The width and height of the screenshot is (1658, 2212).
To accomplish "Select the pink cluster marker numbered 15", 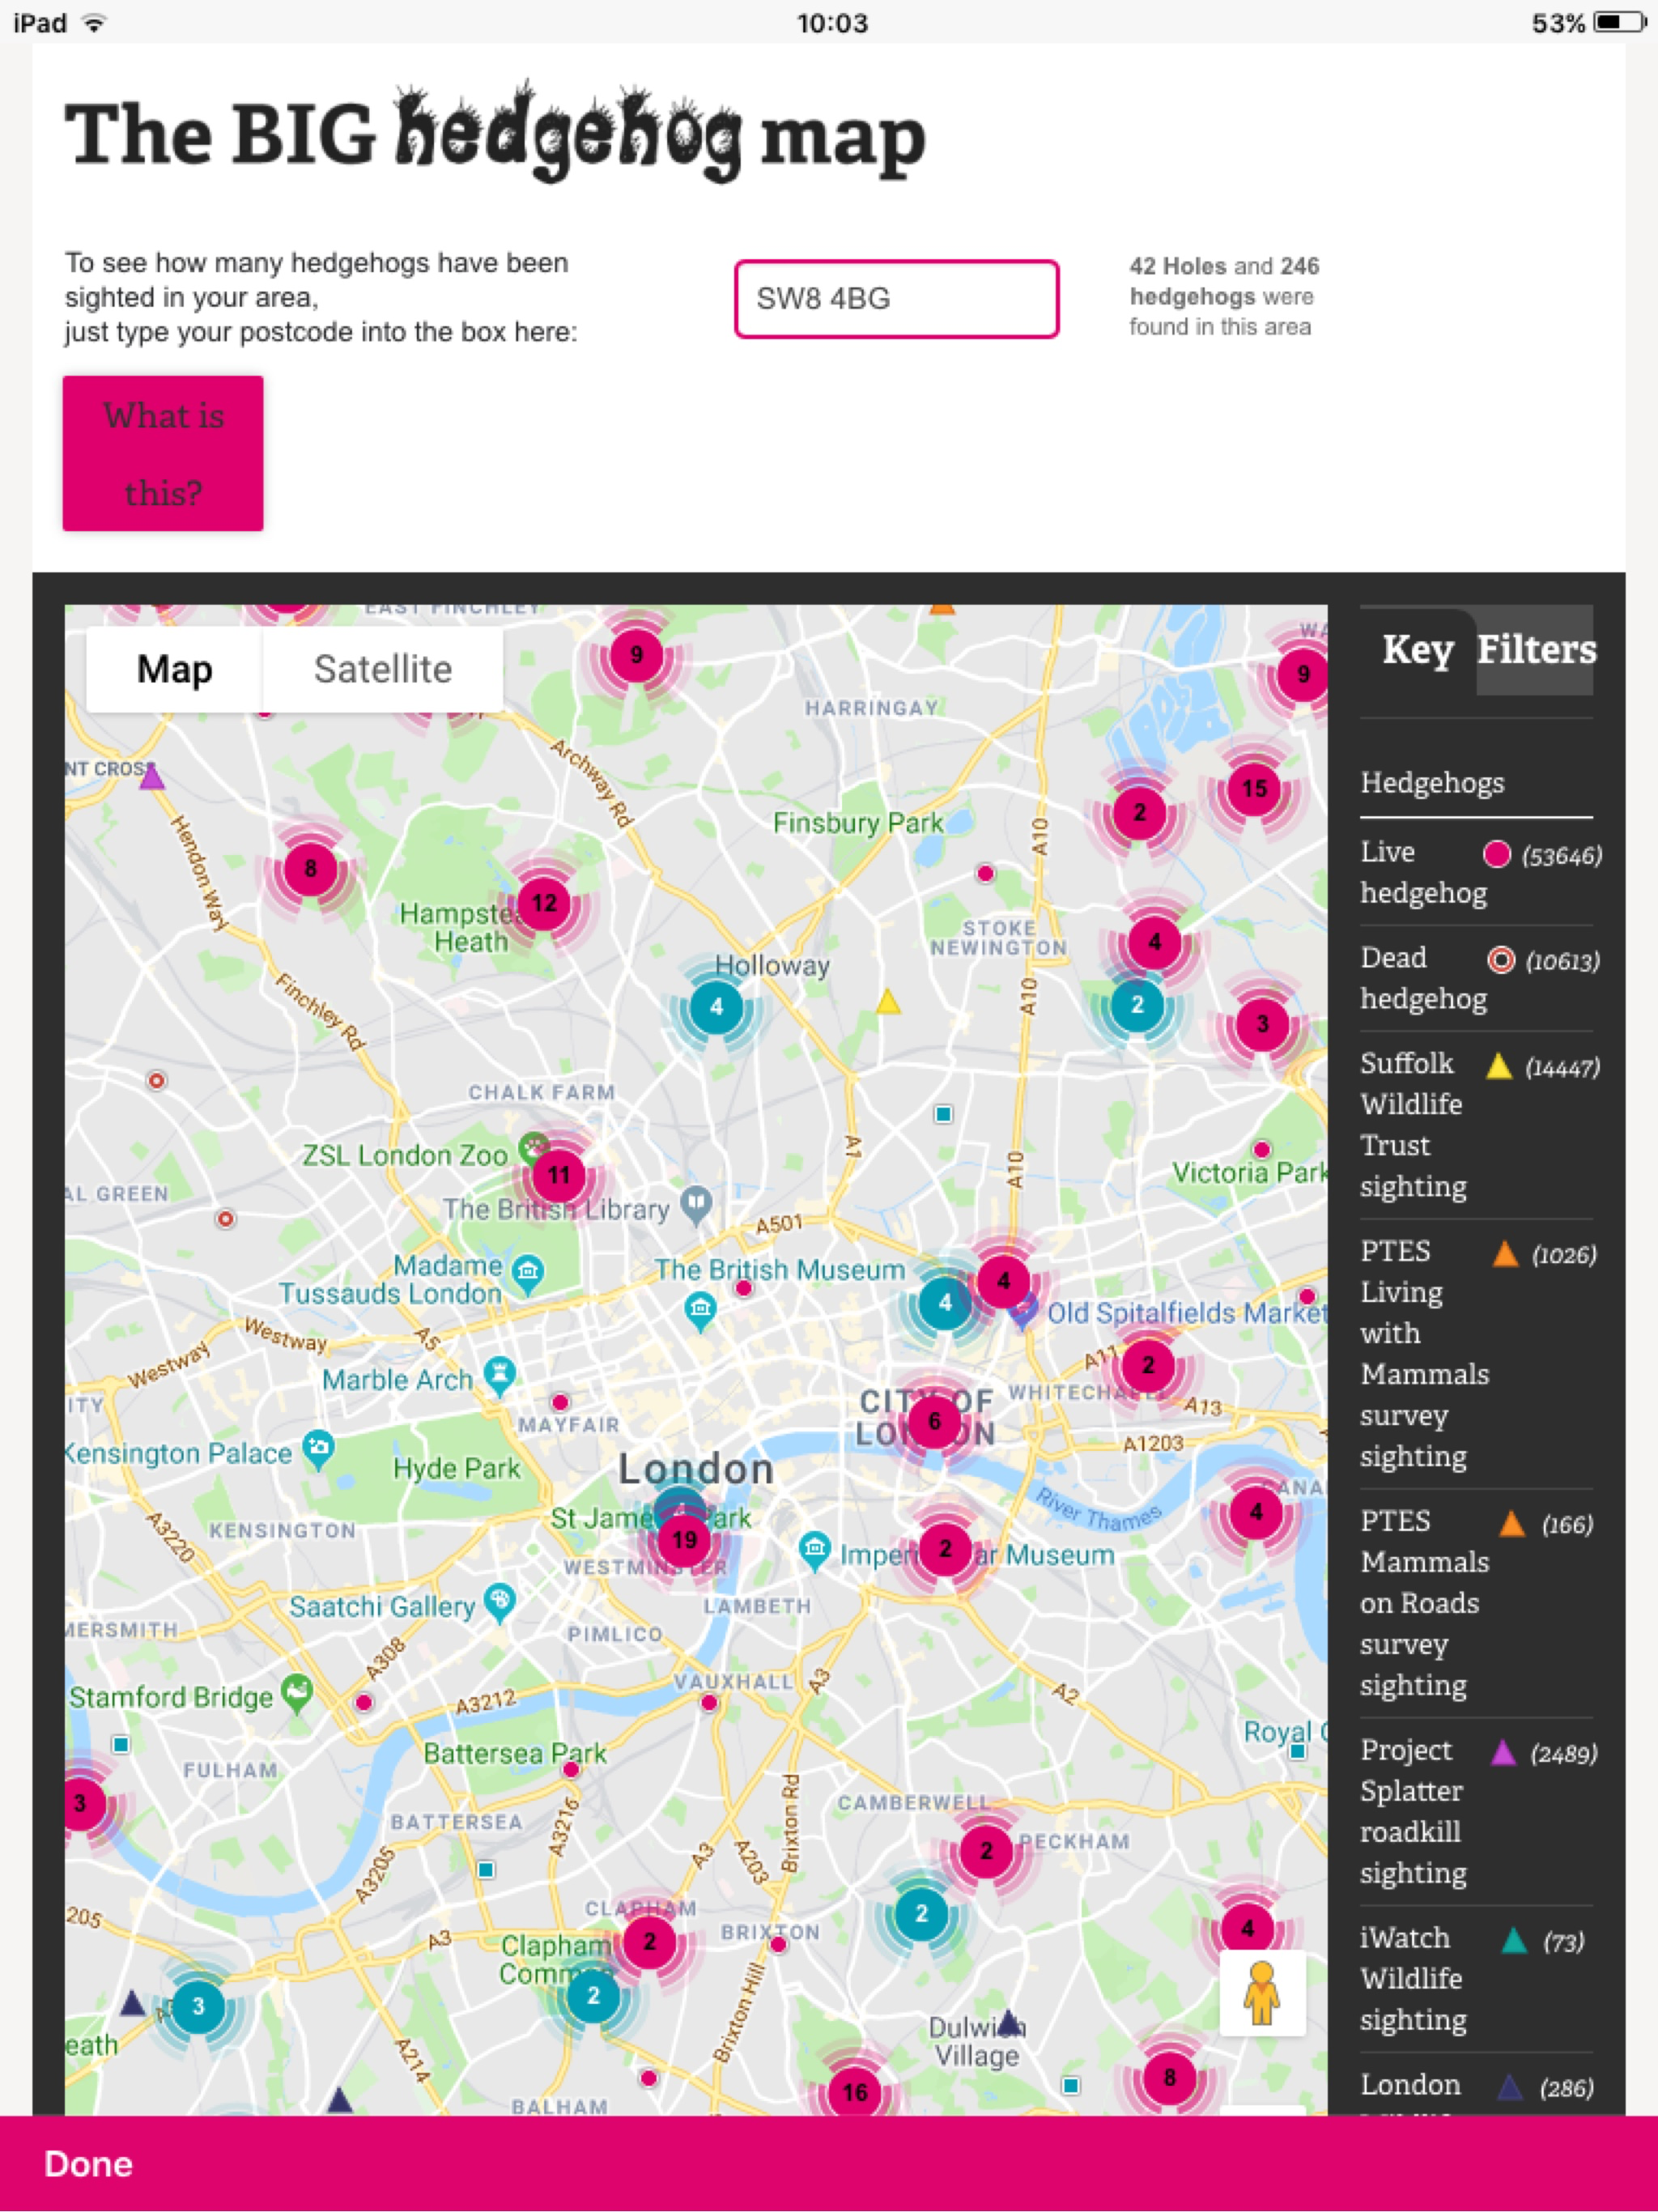I will click(1254, 789).
